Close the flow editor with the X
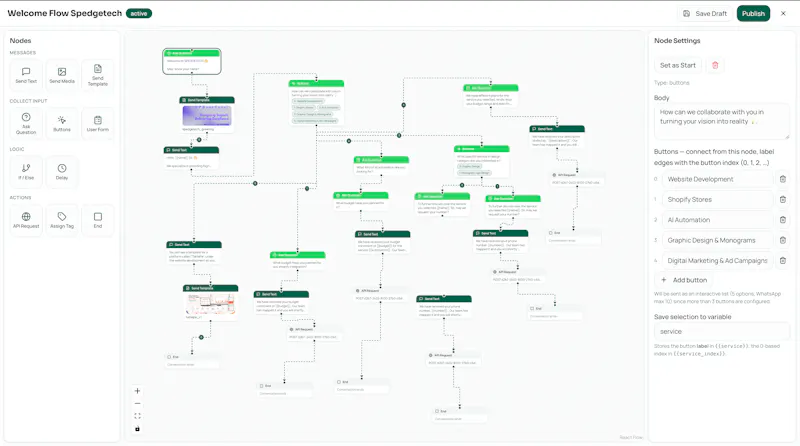800x446 pixels. 783,14
